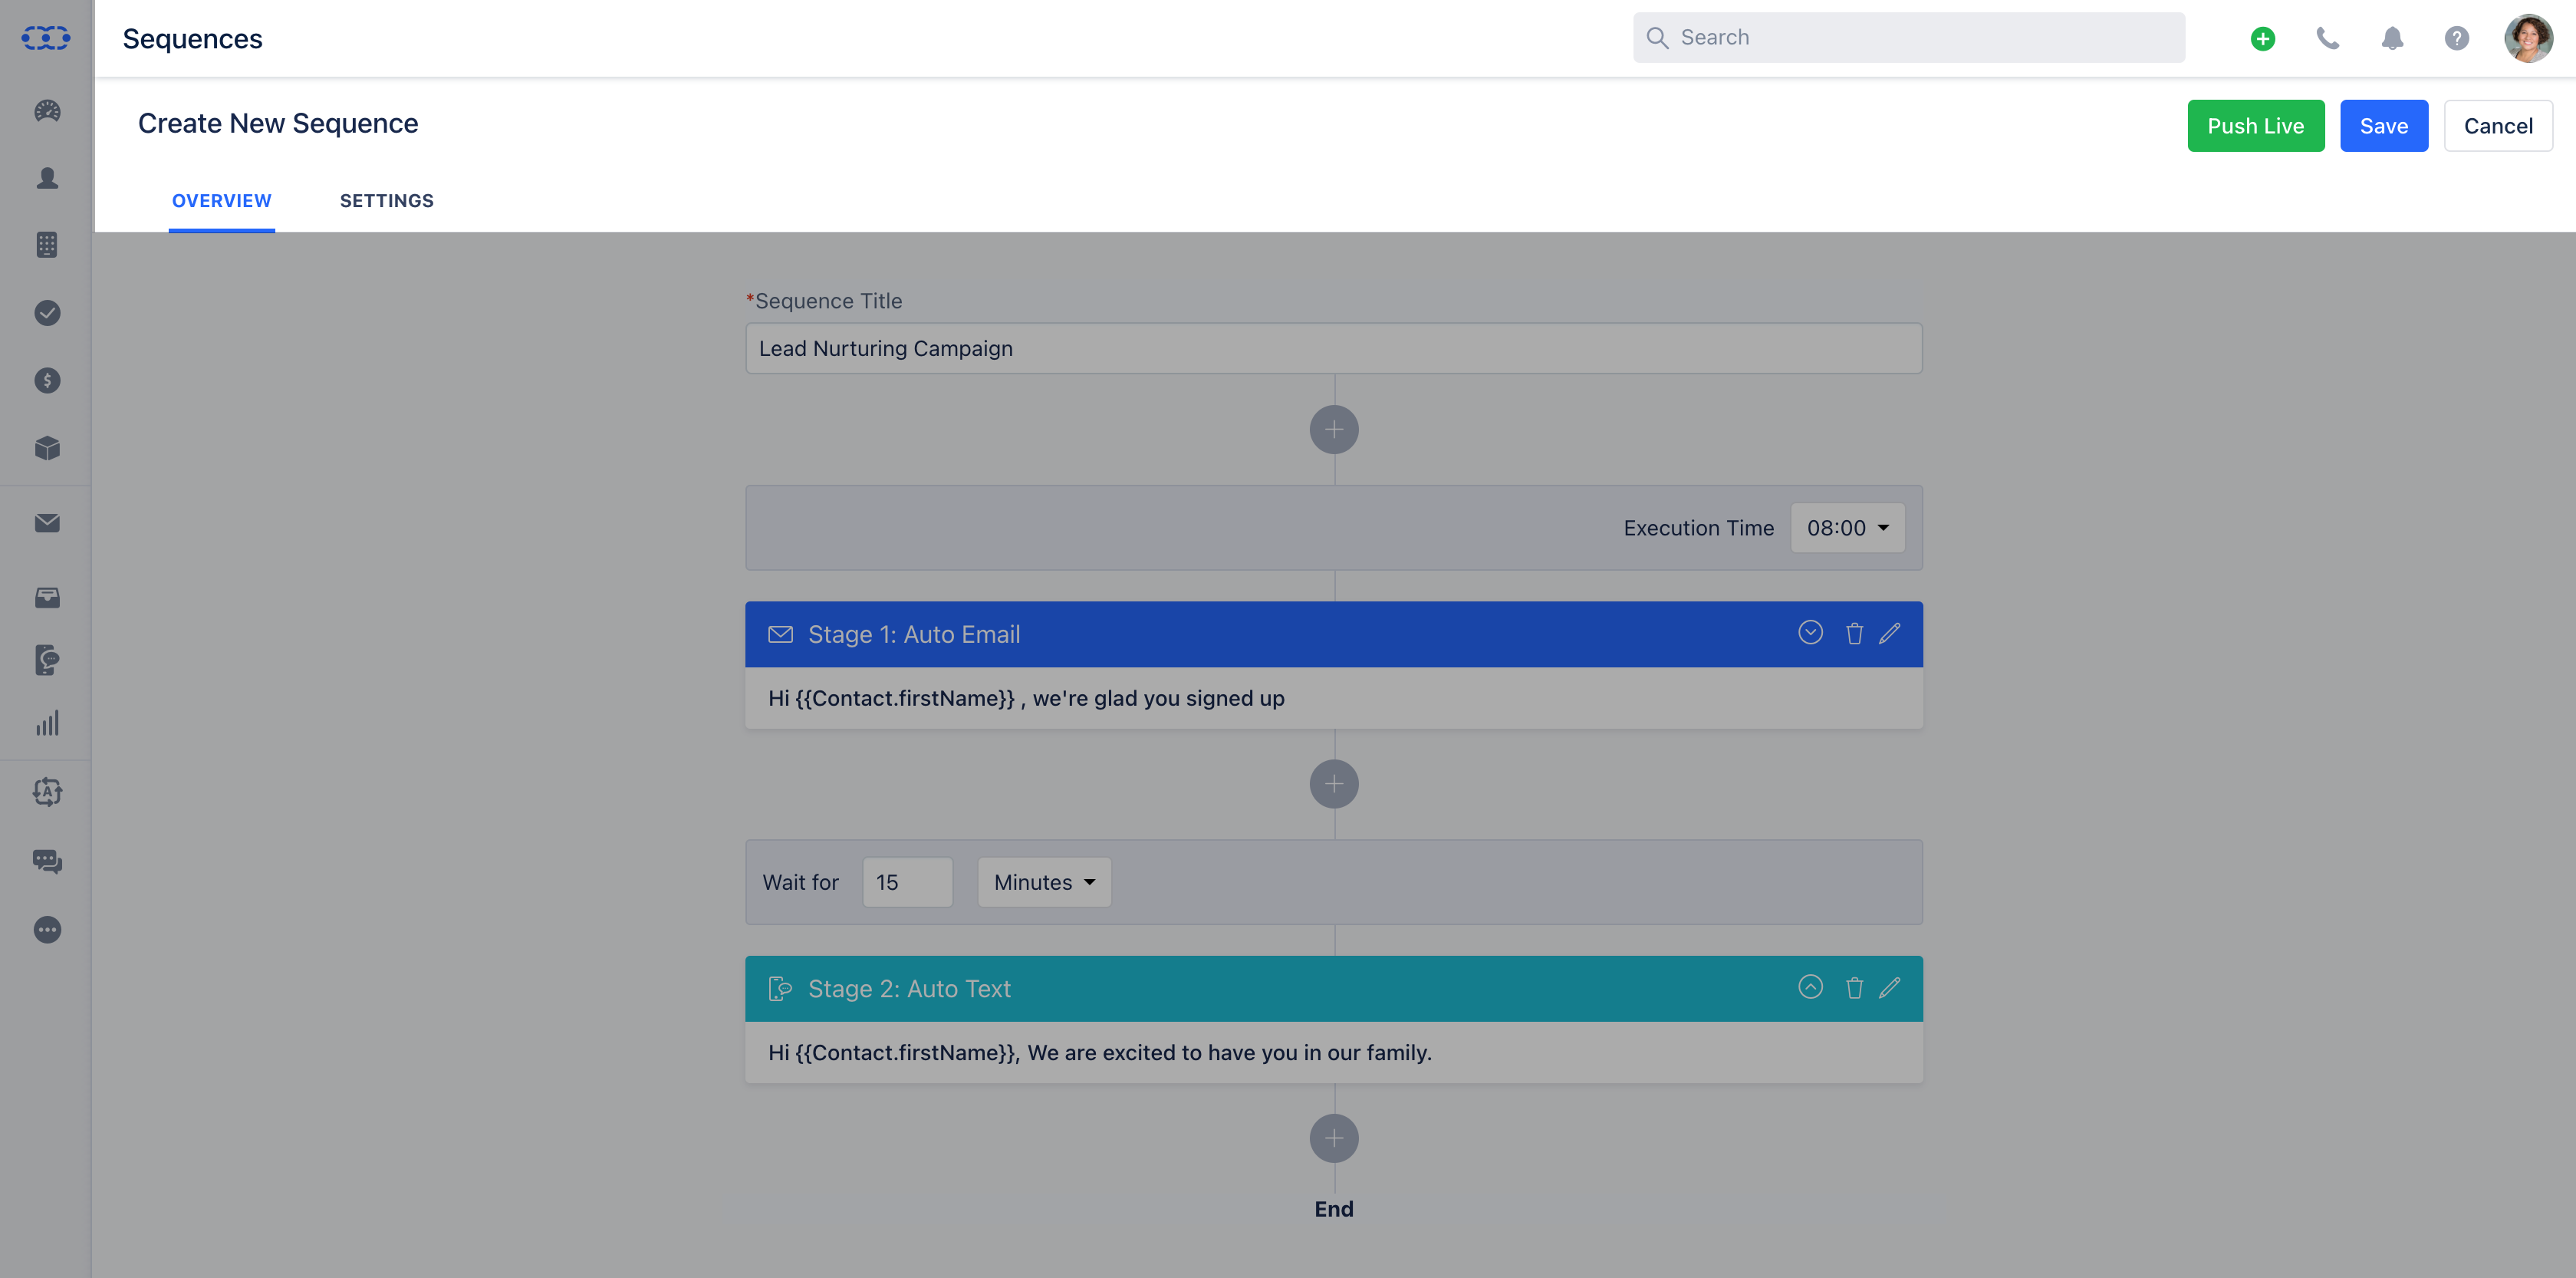This screenshot has width=2576, height=1278.
Task: Move Stage 2 Auto Text up with arrow icon
Action: [x=1810, y=987]
